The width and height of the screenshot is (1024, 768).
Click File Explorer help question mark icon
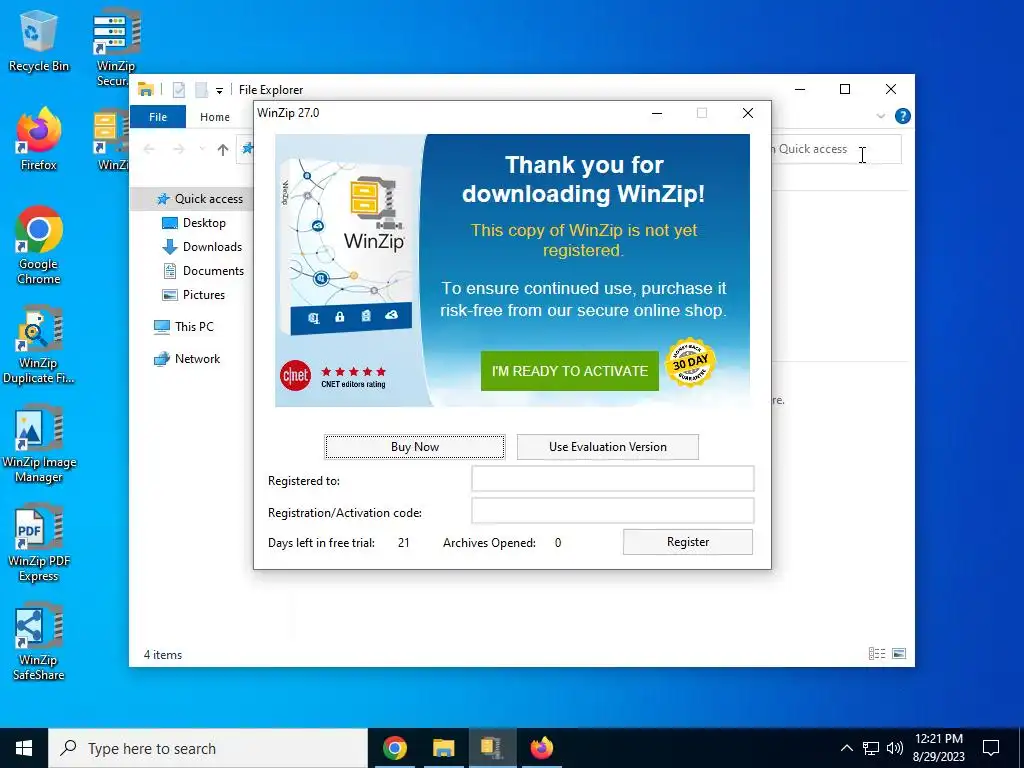(x=903, y=116)
